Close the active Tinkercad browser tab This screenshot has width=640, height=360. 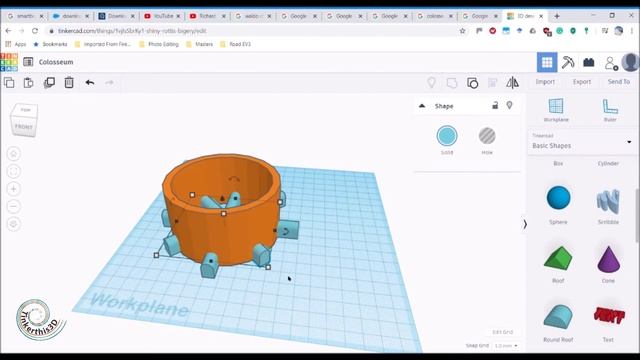click(x=541, y=16)
